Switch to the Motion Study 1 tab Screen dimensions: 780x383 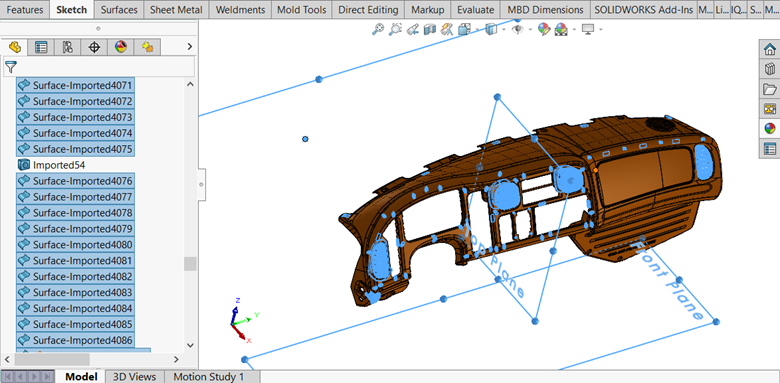[209, 377]
